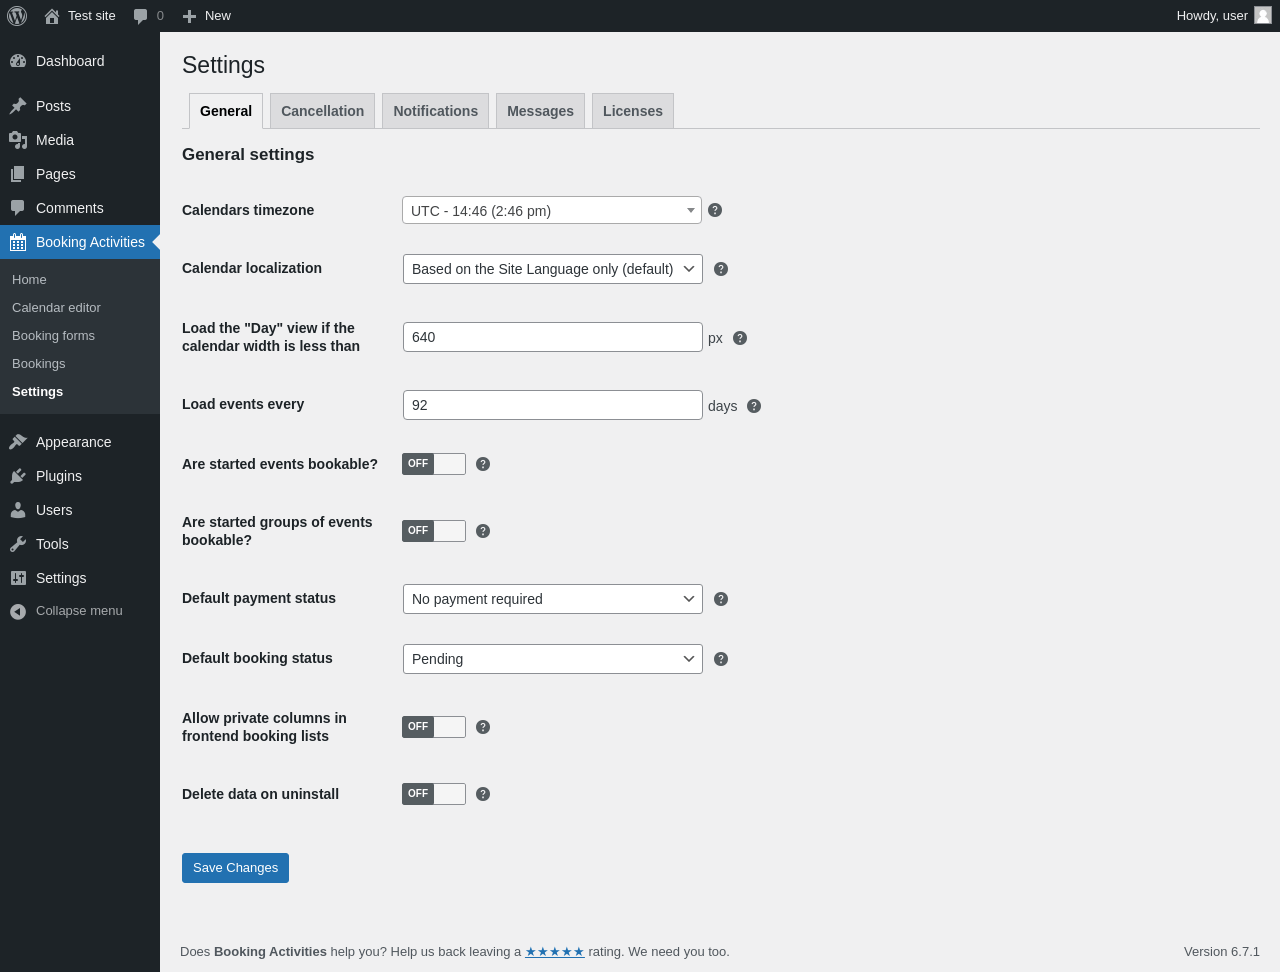Click the Appearance brush icon in sidebar
The image size is (1280, 972).
tap(18, 442)
